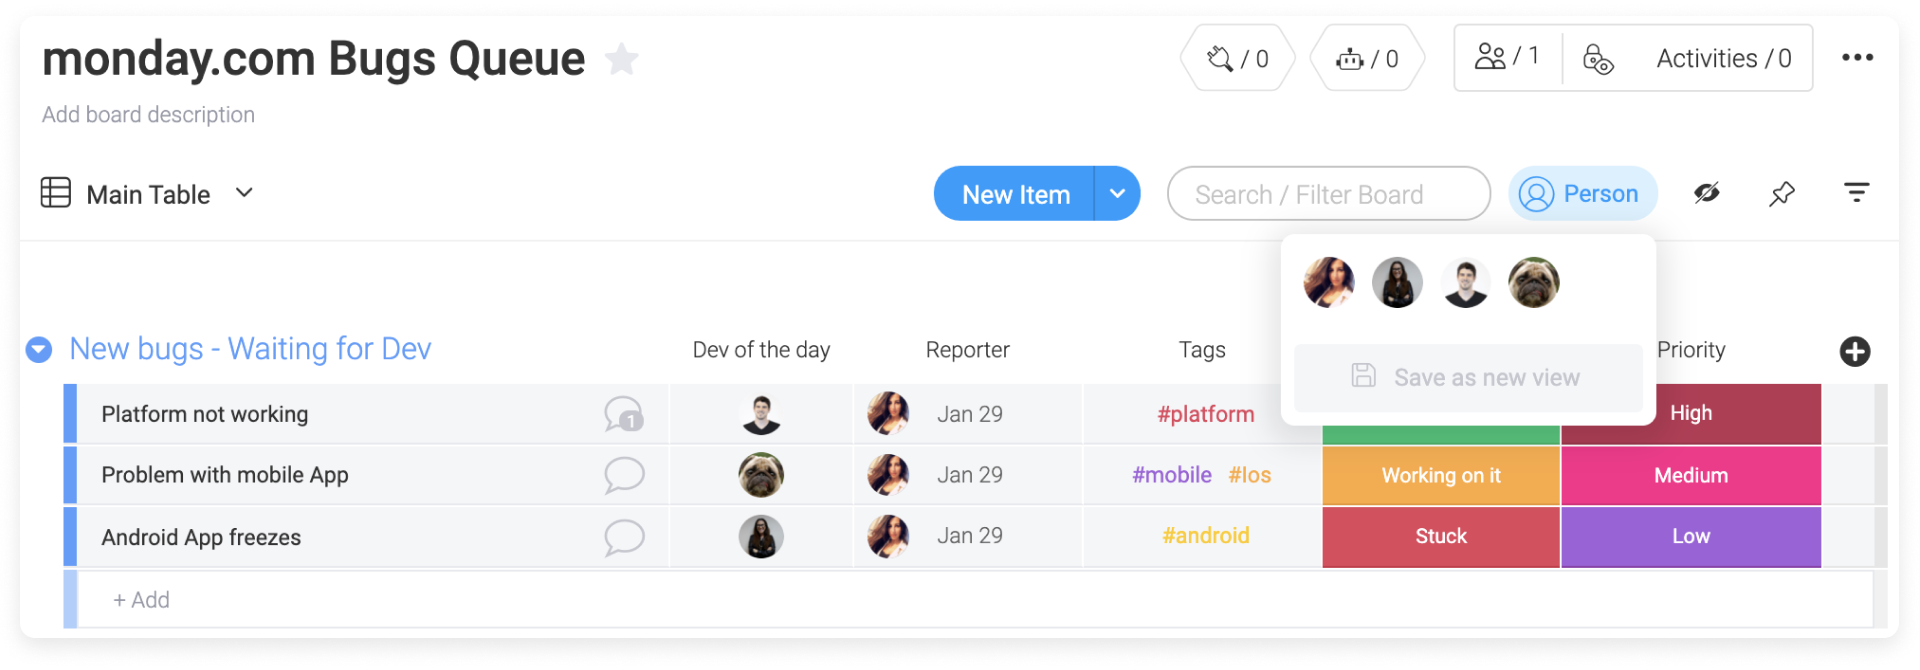This screenshot has height=670, width=1920.
Task: Toggle the hidden columns eye icon
Action: (x=1707, y=193)
